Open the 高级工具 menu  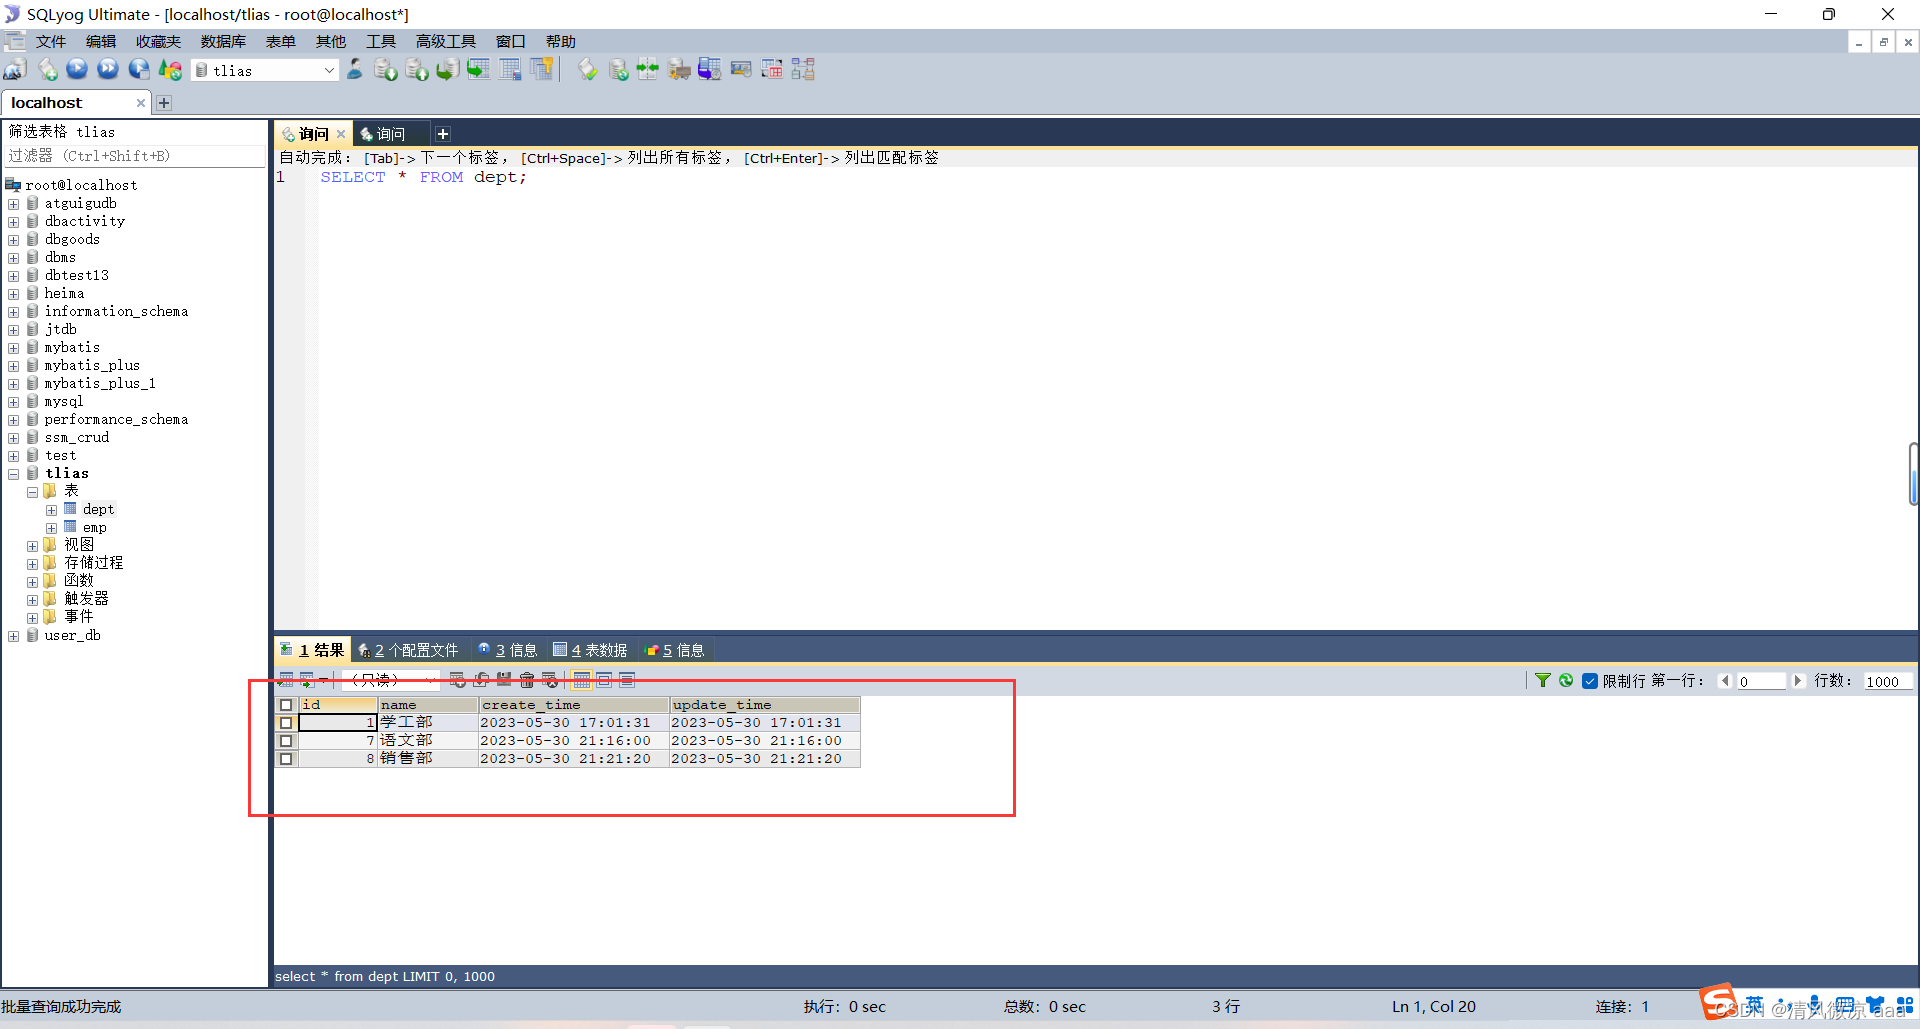446,41
